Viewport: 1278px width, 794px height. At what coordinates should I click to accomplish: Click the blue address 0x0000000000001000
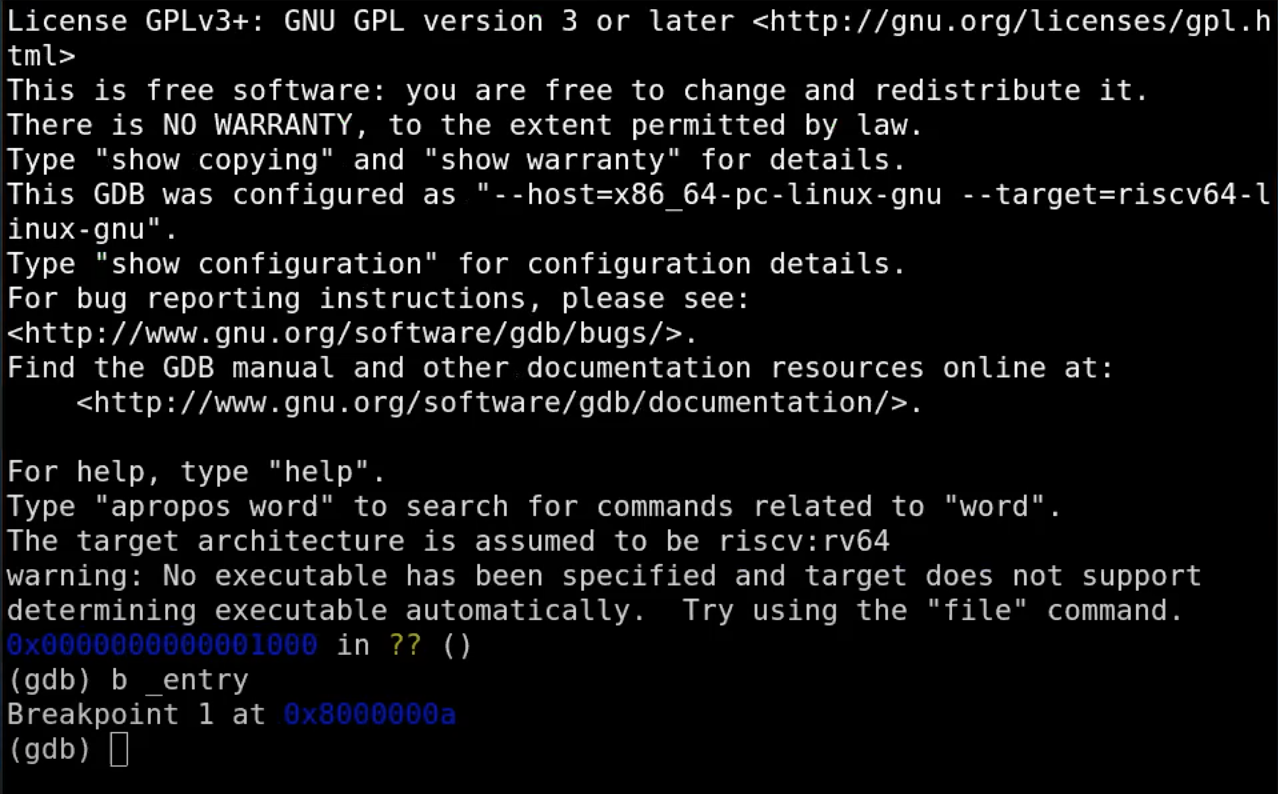[x=162, y=645]
